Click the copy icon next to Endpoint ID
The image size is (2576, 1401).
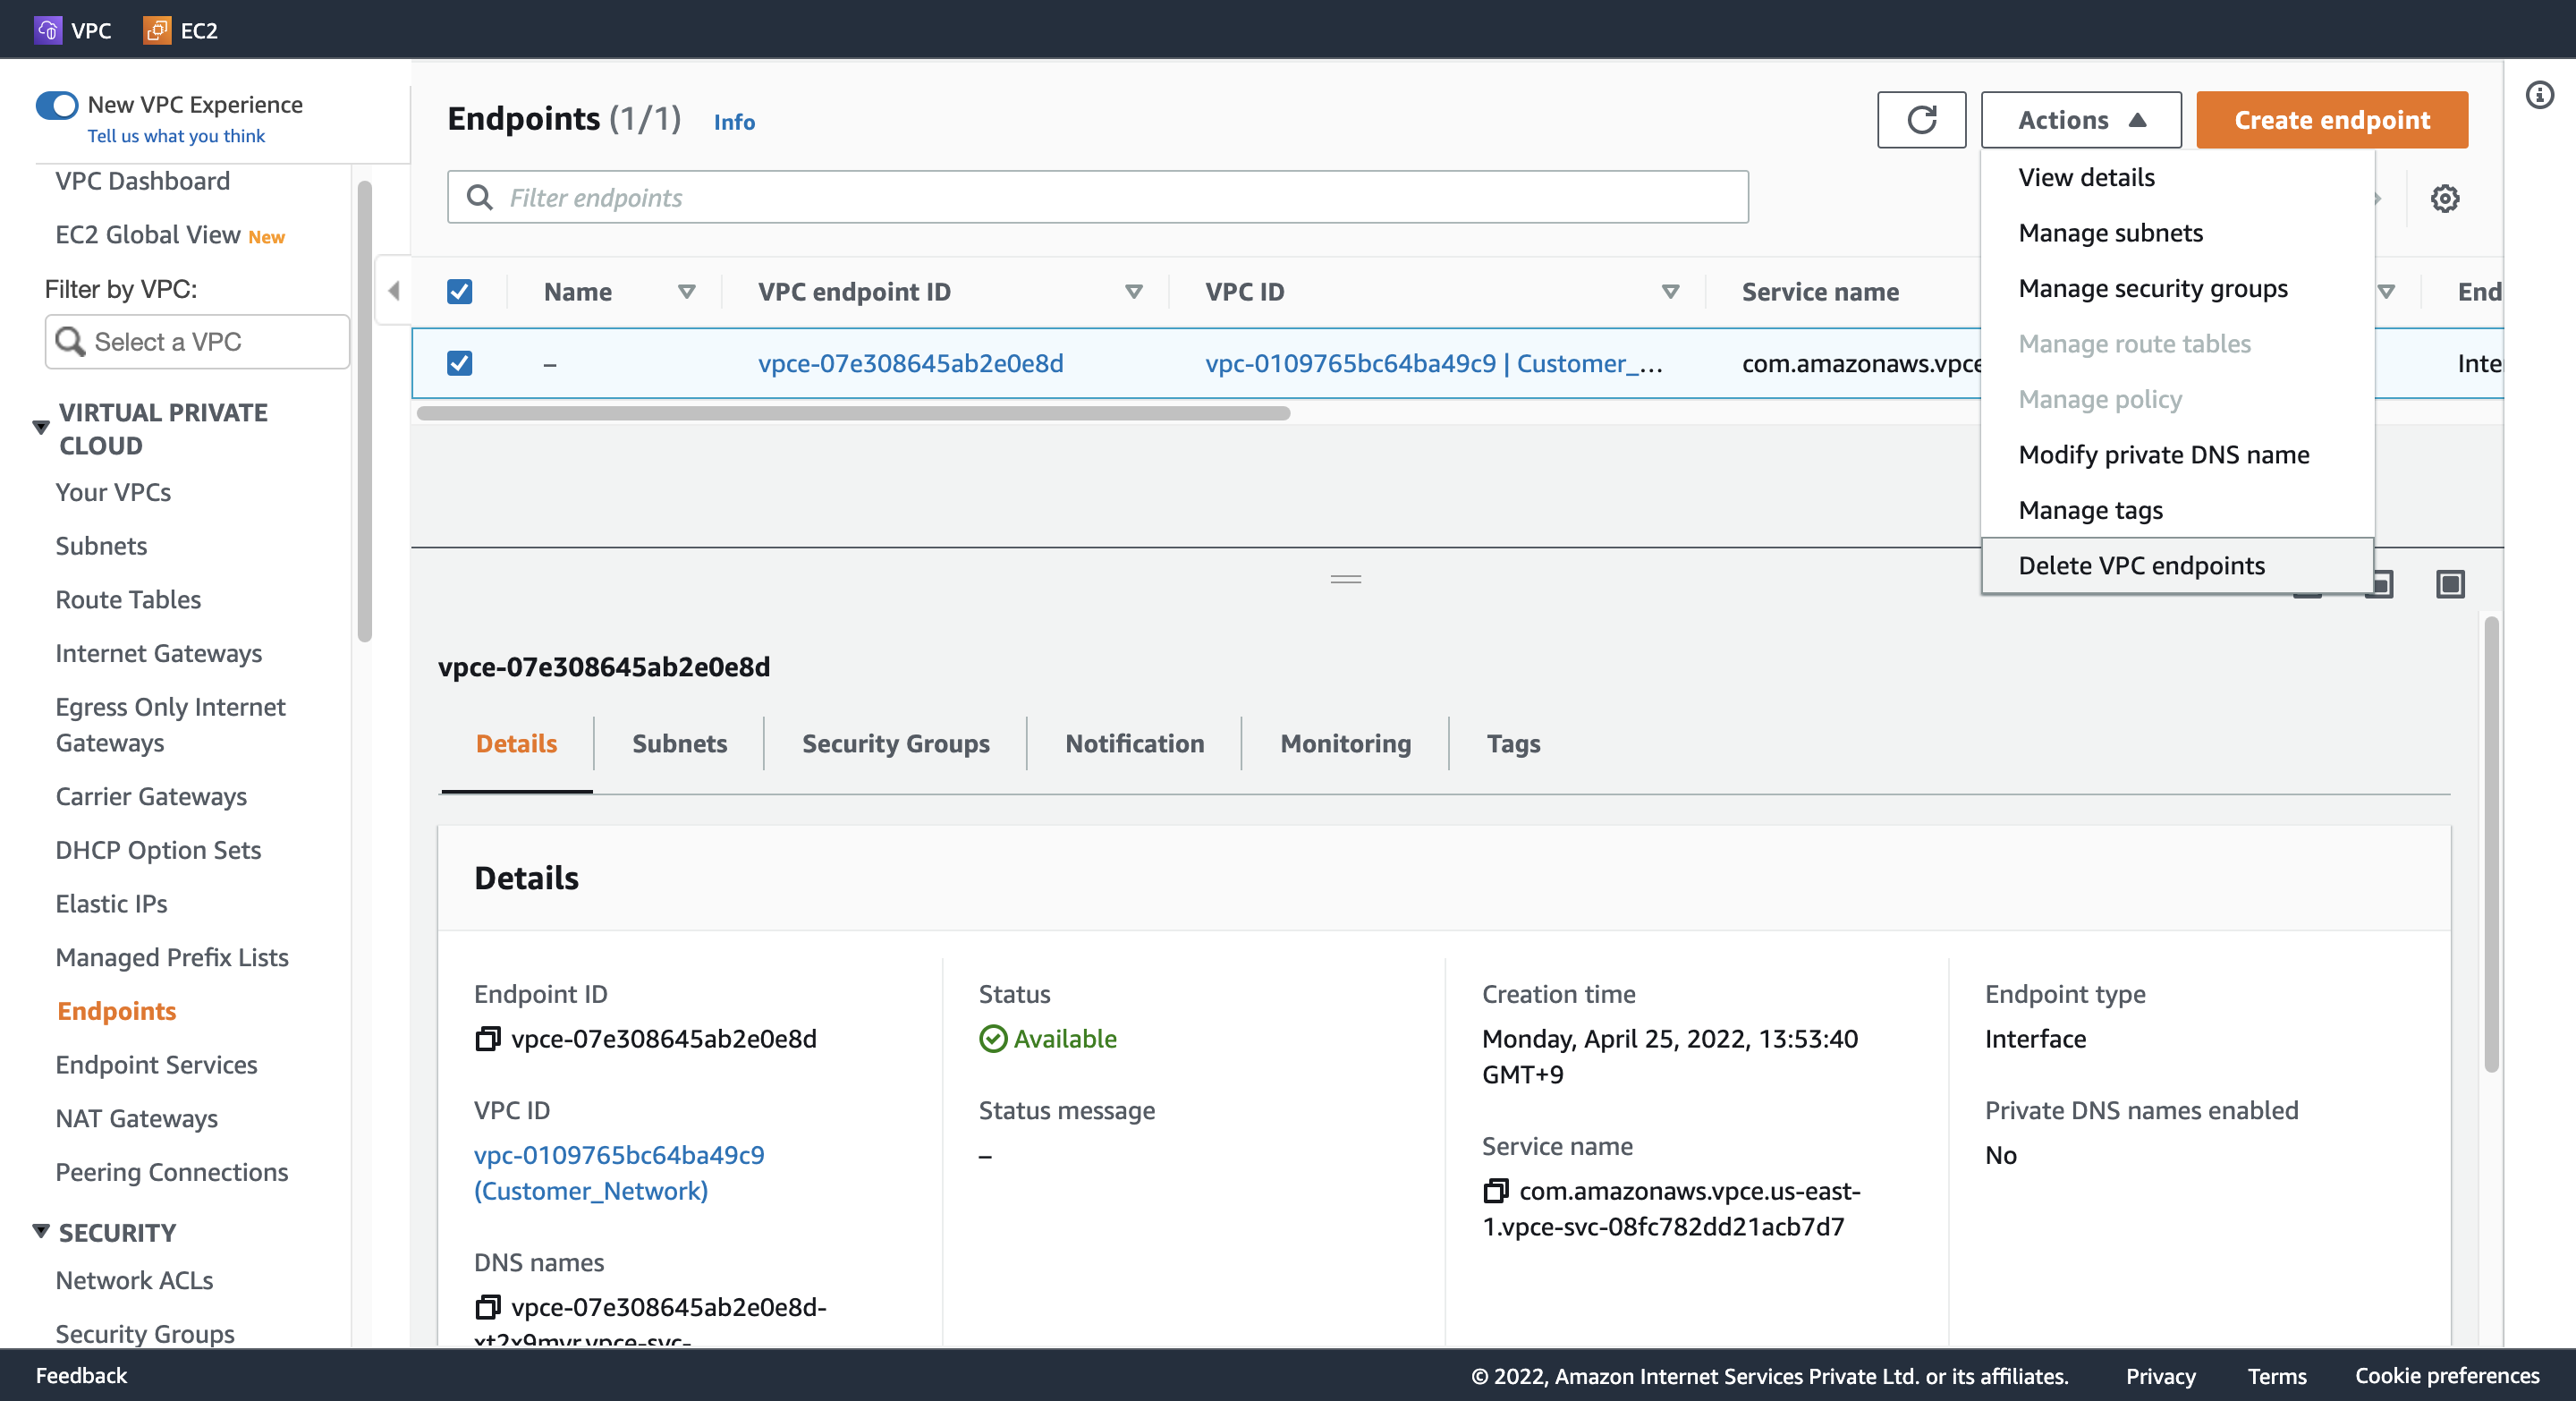[489, 1039]
